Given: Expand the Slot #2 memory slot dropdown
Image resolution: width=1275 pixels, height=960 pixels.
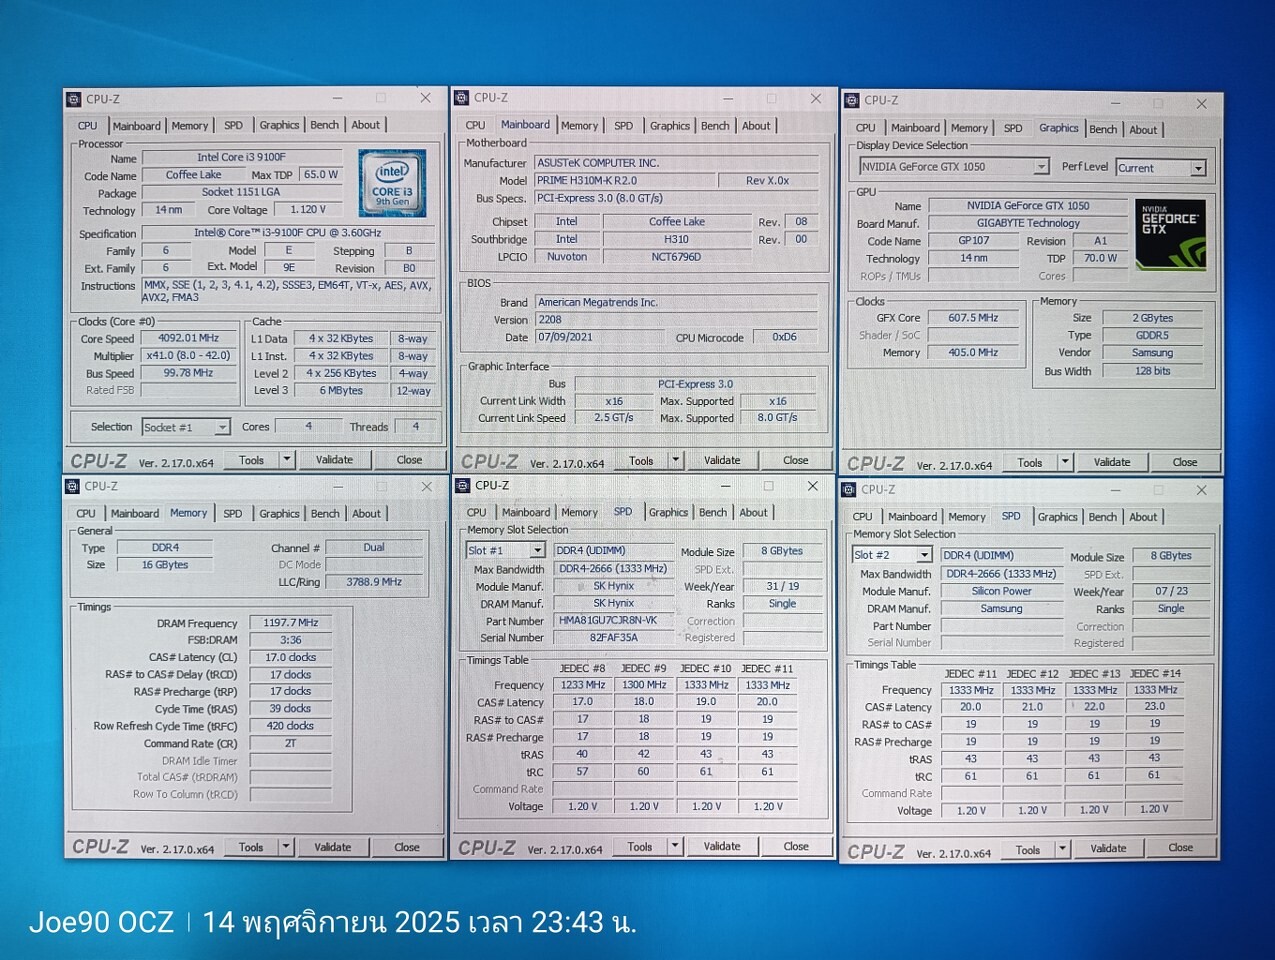Looking at the screenshot, I should point(923,555).
